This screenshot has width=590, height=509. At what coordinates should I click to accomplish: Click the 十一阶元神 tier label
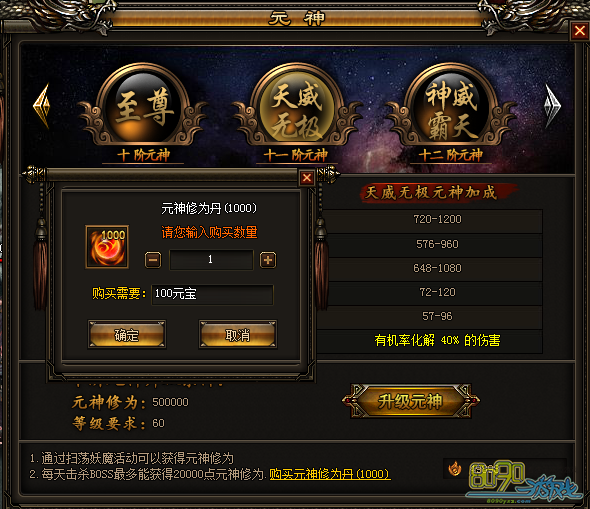tap(295, 155)
